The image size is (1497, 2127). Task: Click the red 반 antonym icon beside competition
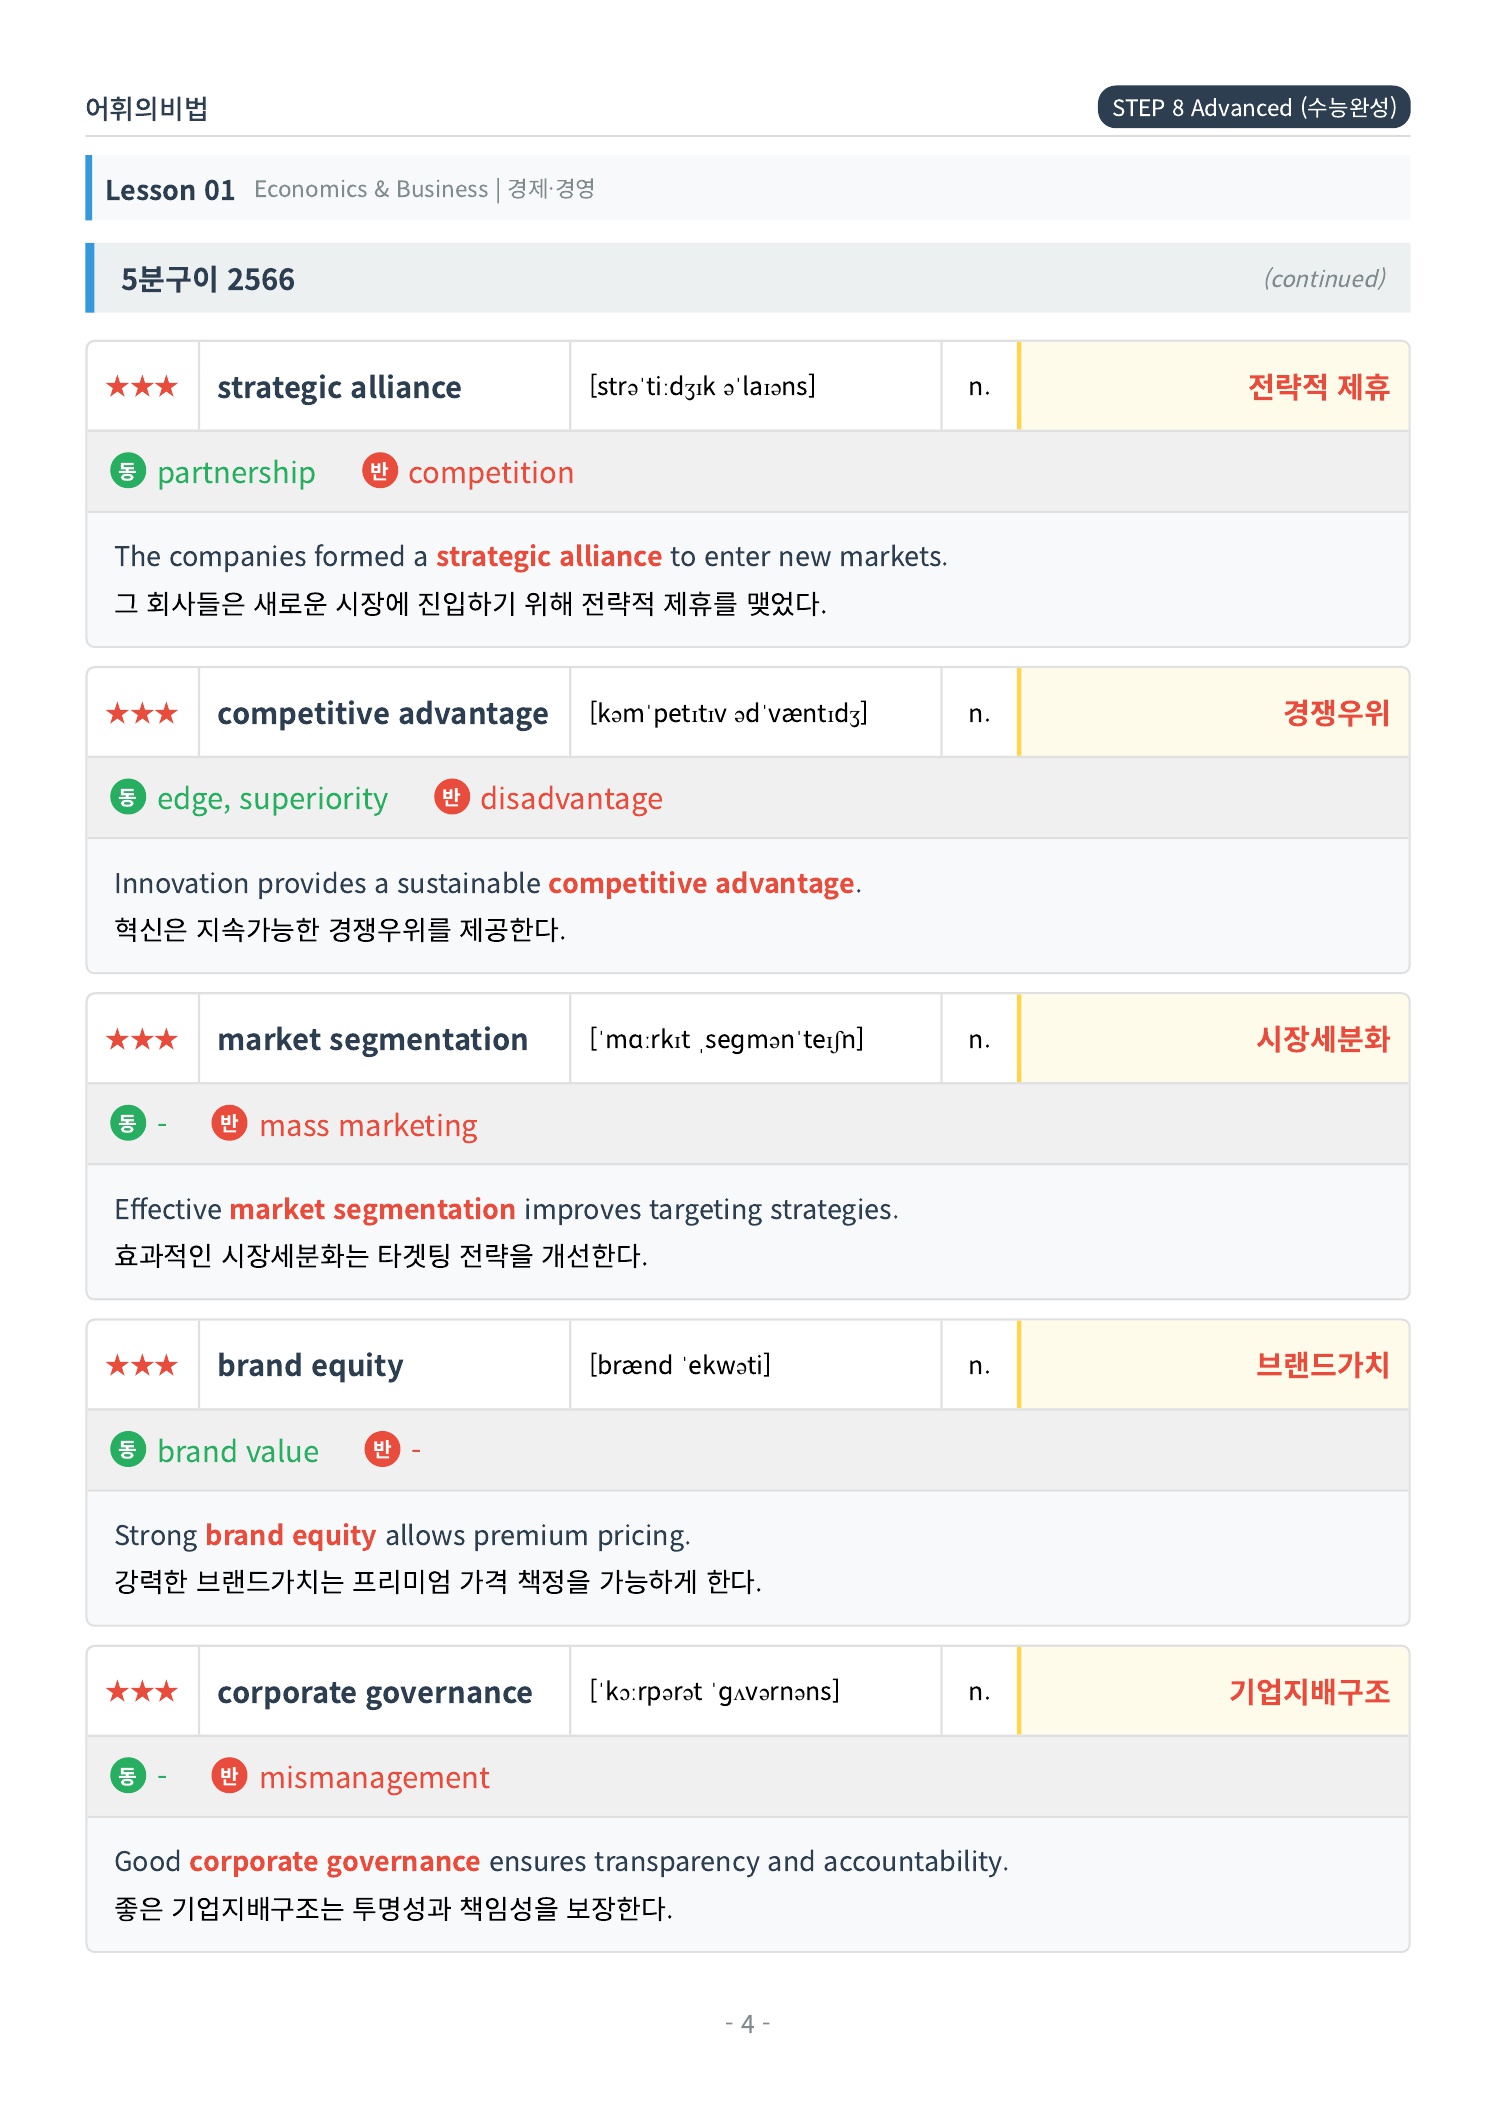pos(379,471)
